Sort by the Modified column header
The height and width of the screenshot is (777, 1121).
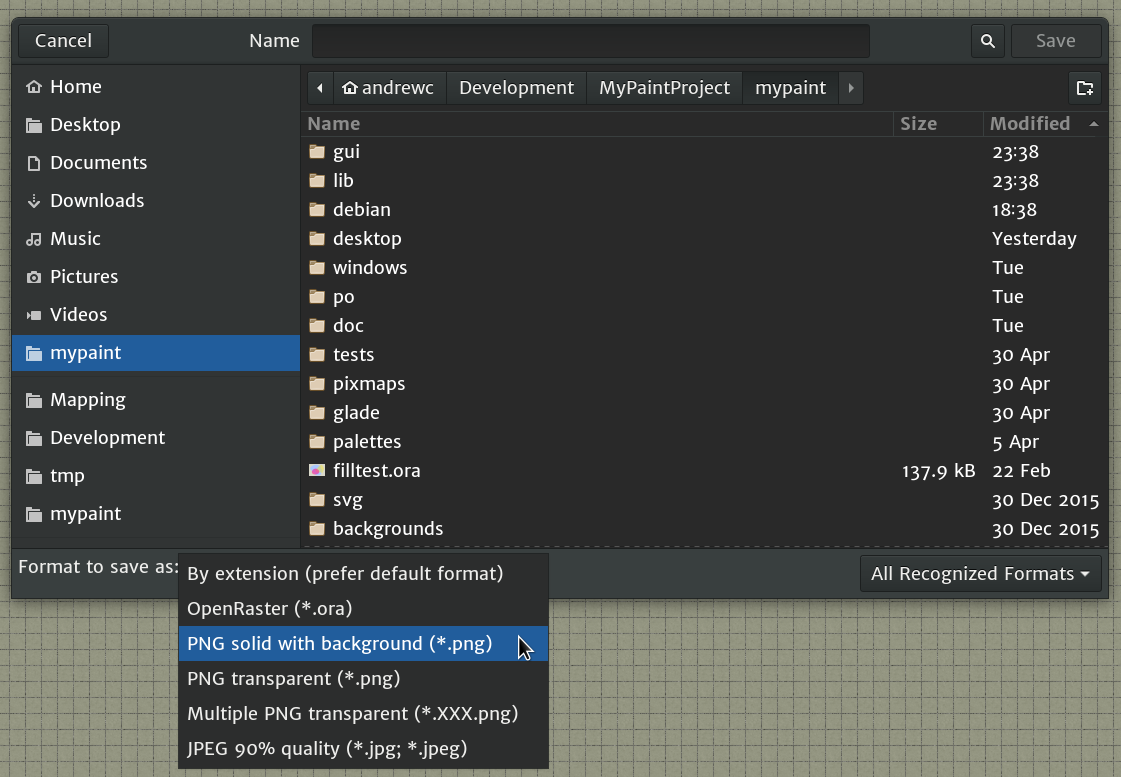click(x=1044, y=124)
